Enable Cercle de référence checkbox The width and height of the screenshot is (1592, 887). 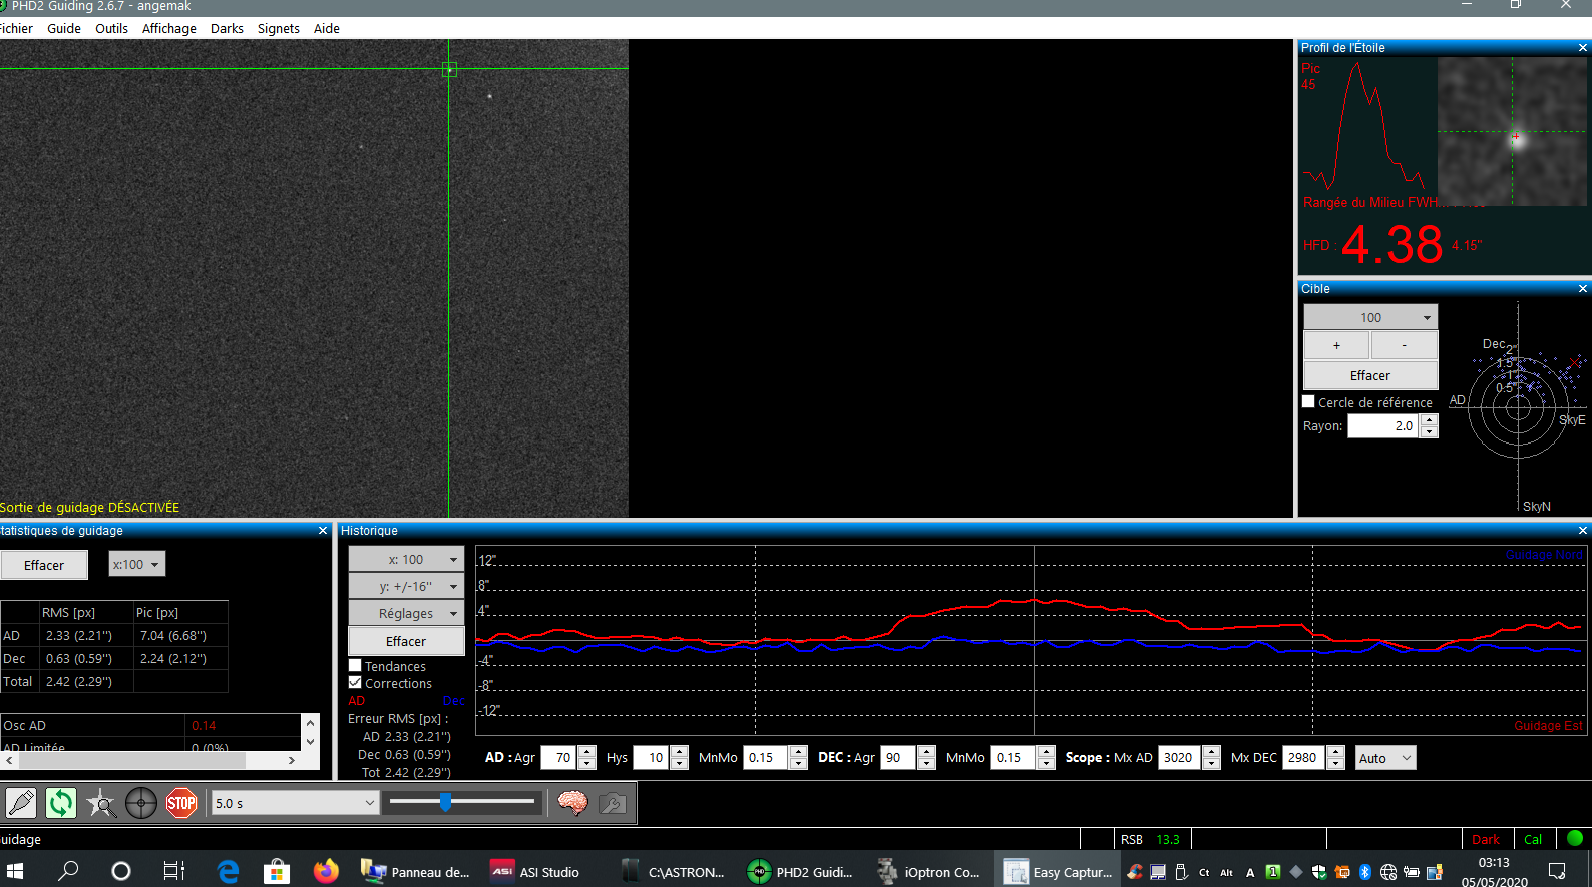1308,401
